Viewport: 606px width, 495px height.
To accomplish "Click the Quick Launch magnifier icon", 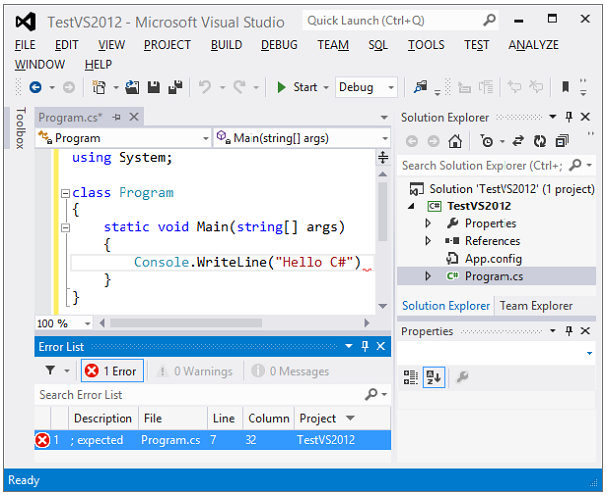I will tap(489, 20).
